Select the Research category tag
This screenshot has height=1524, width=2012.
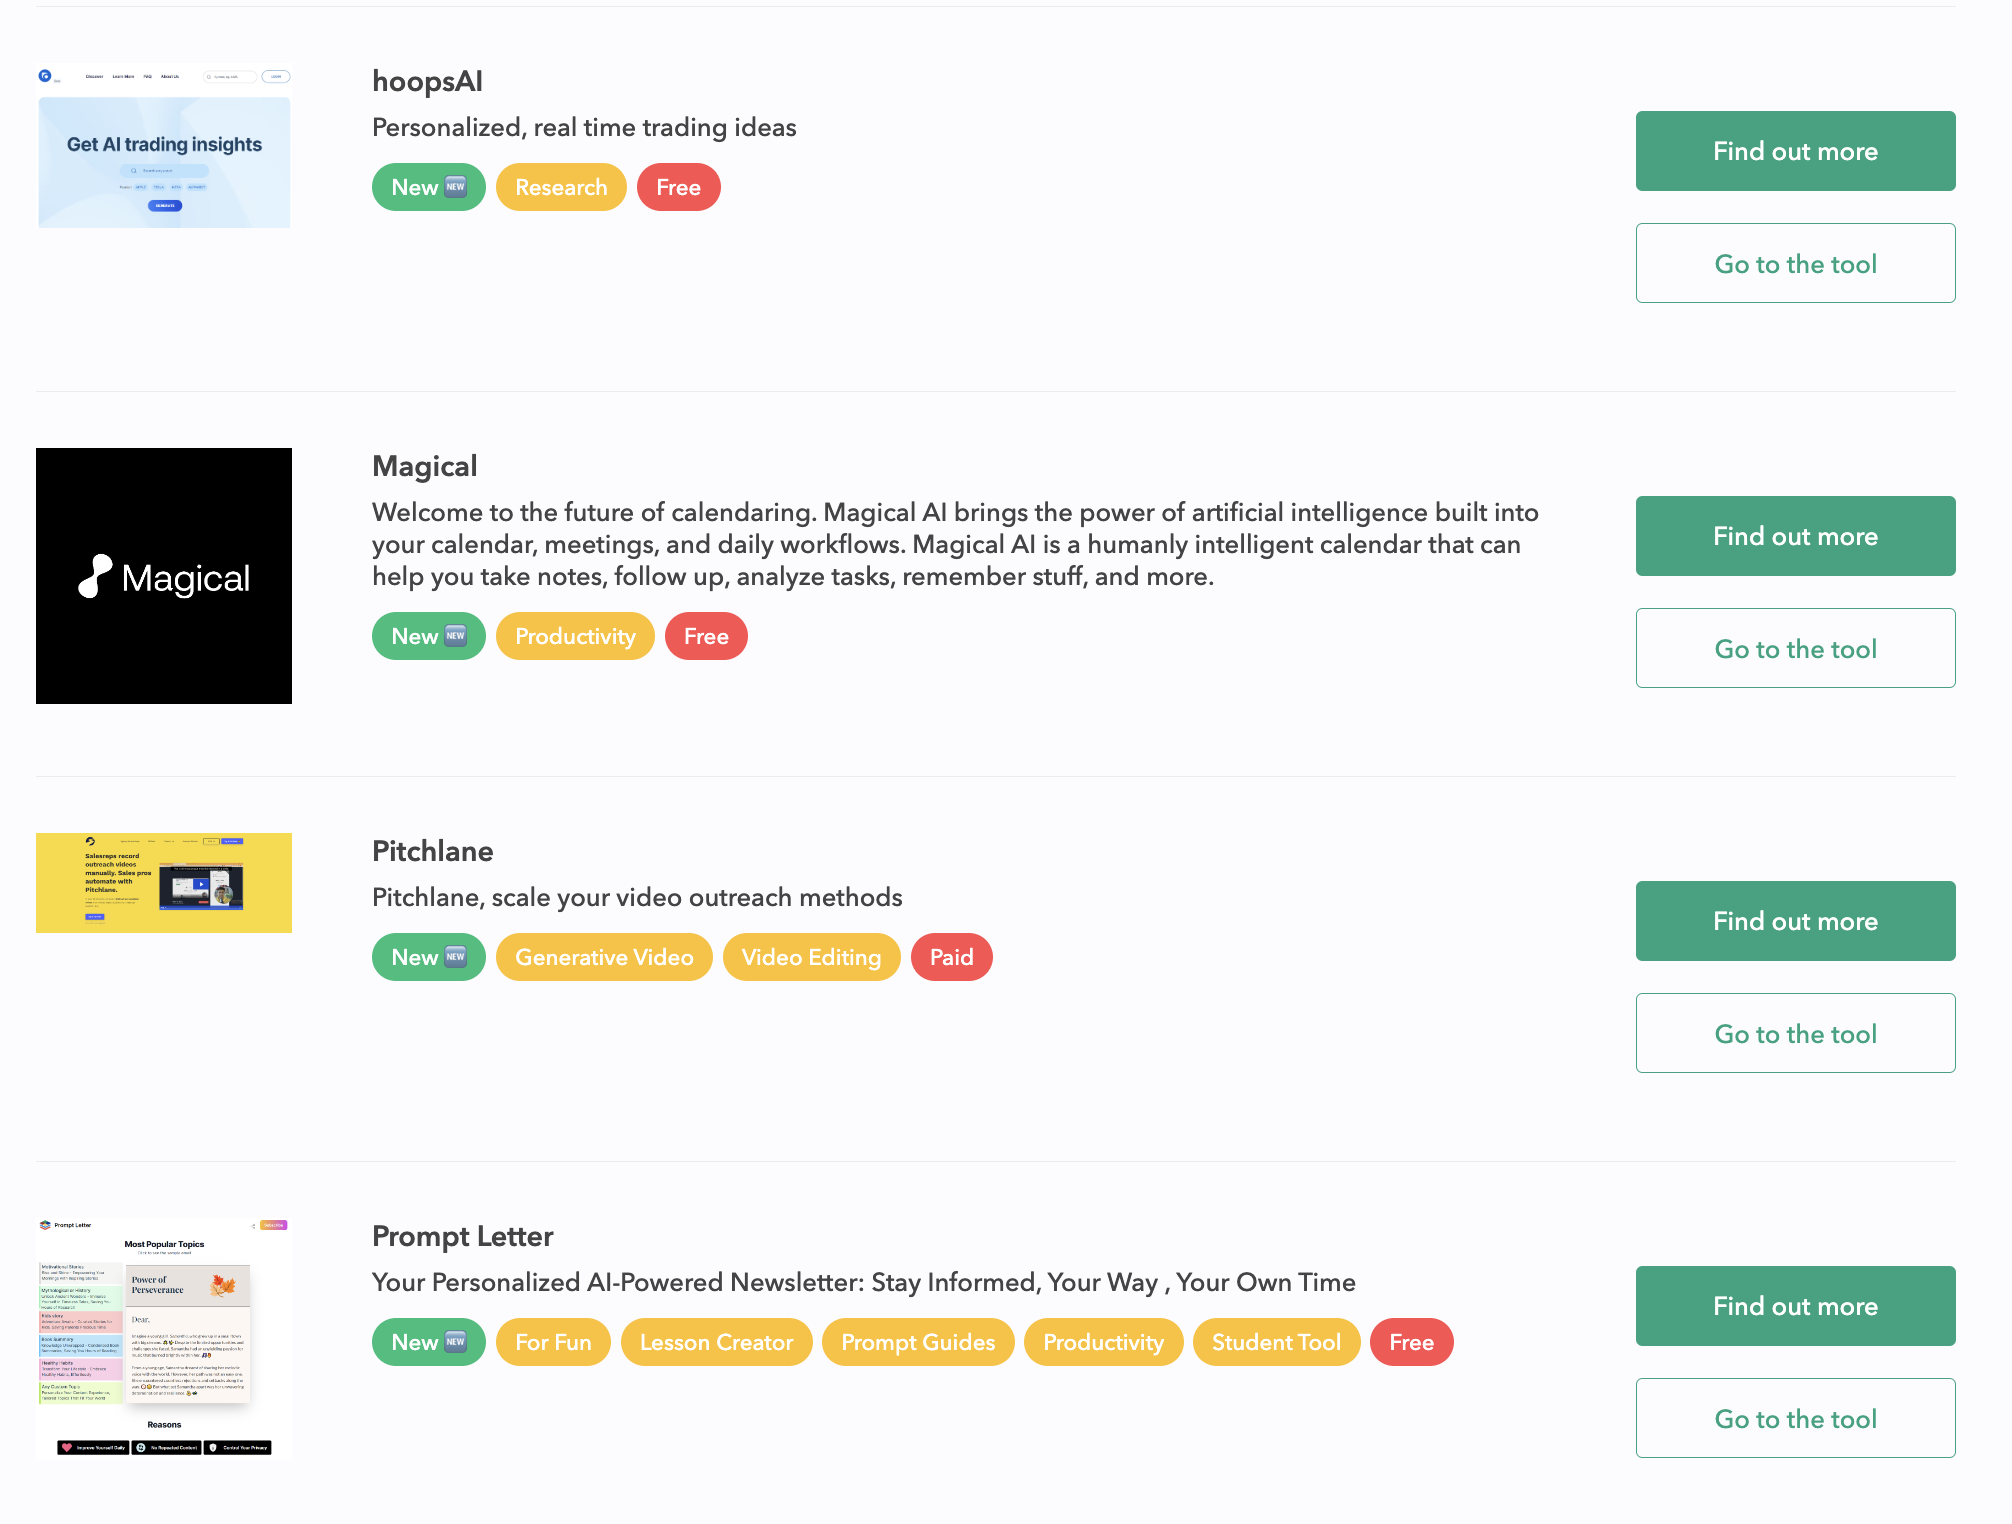561,187
